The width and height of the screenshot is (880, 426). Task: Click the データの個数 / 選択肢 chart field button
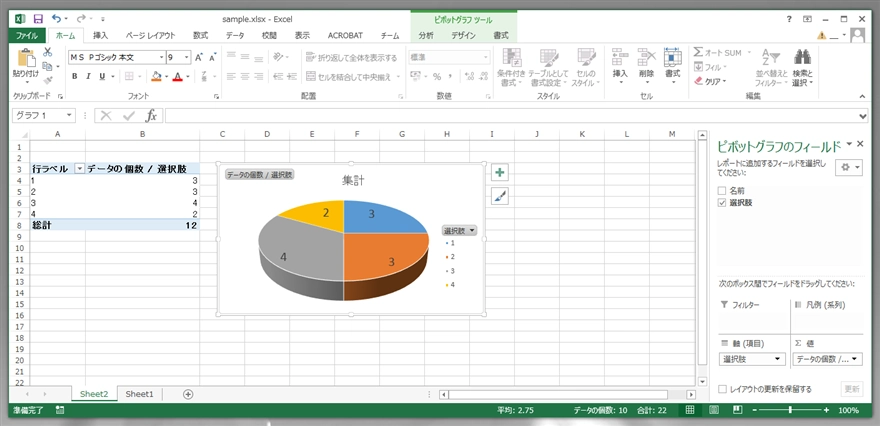260,175
